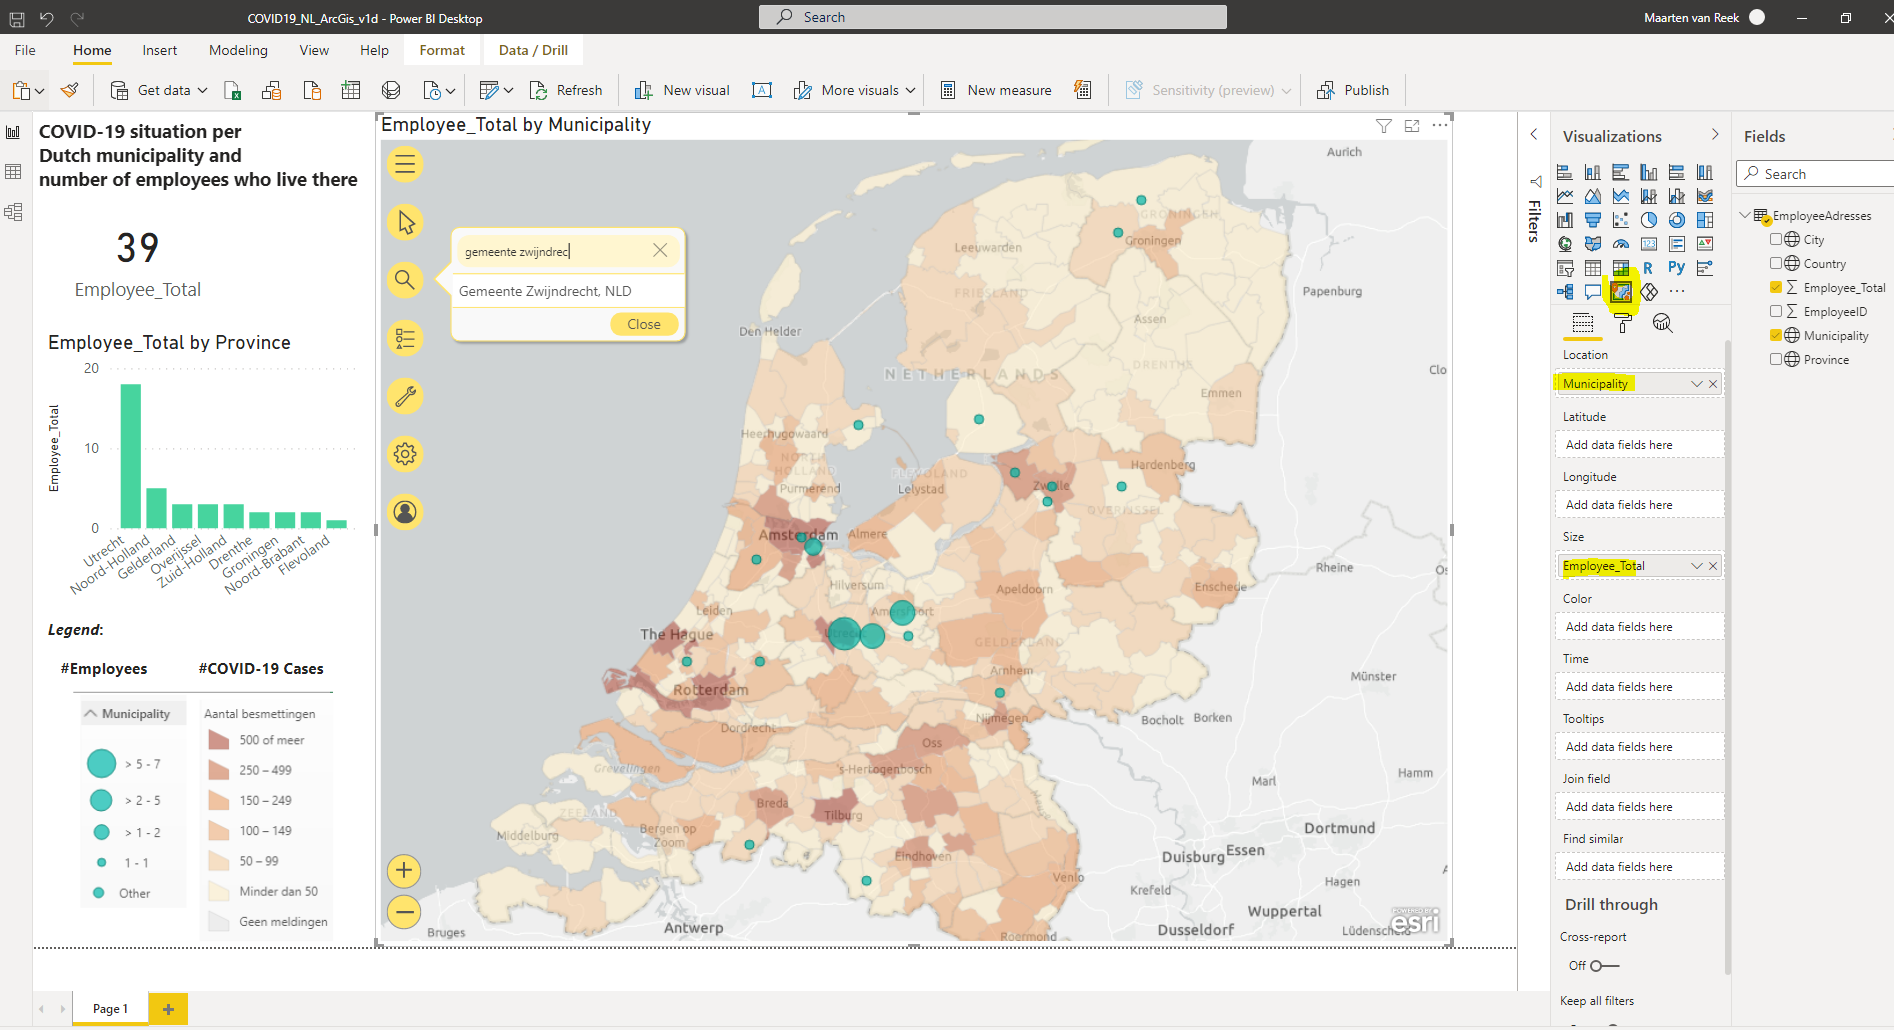Image resolution: width=1894 pixels, height=1030 pixels.
Task: Open the map layers hamburger menu
Action: point(405,164)
